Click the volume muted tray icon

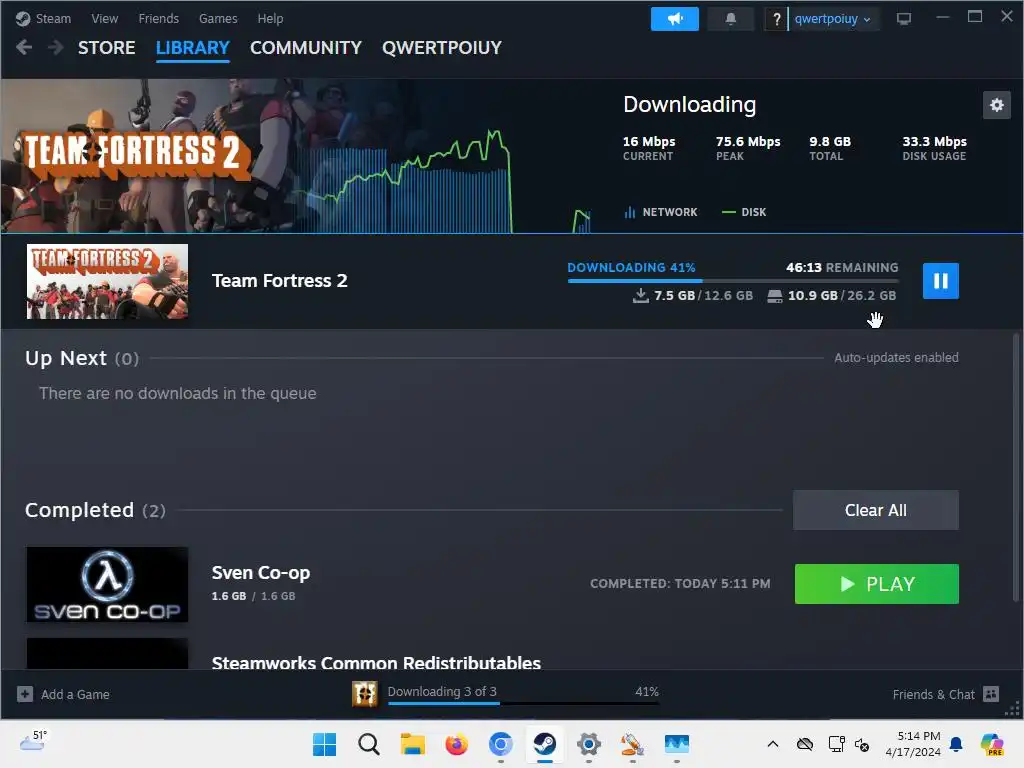point(861,744)
